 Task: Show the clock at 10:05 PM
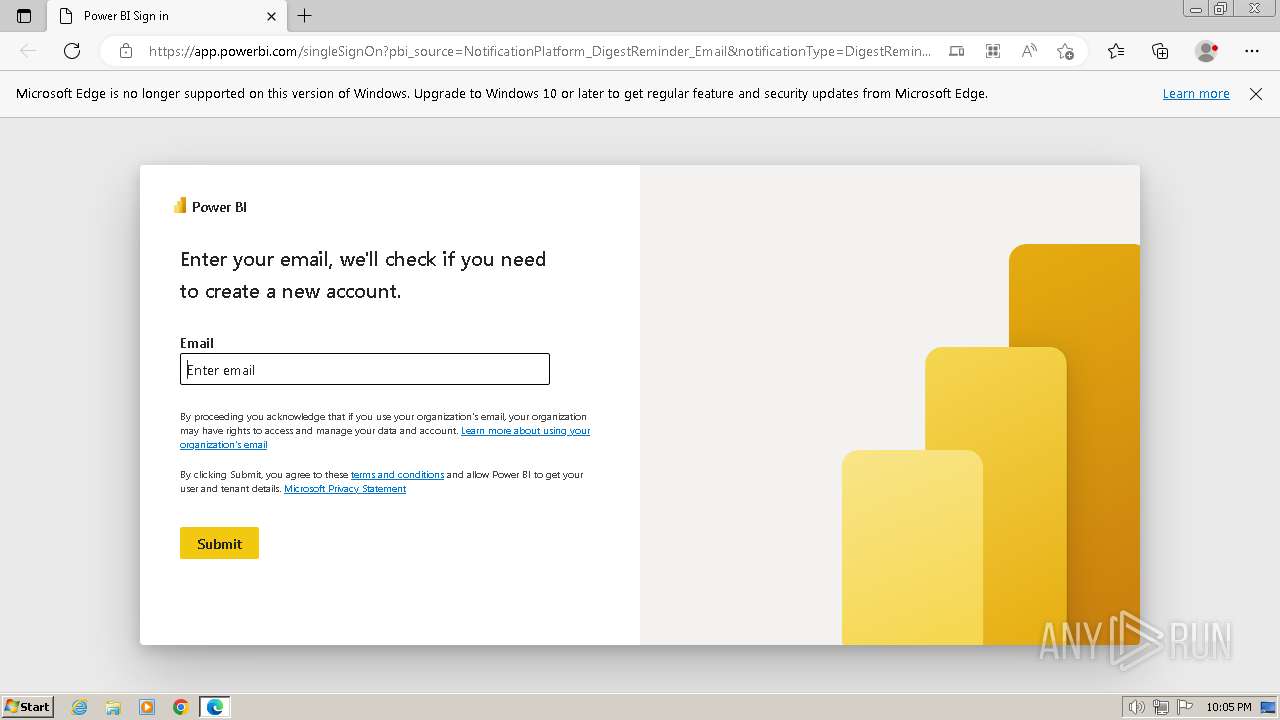click(x=1229, y=707)
